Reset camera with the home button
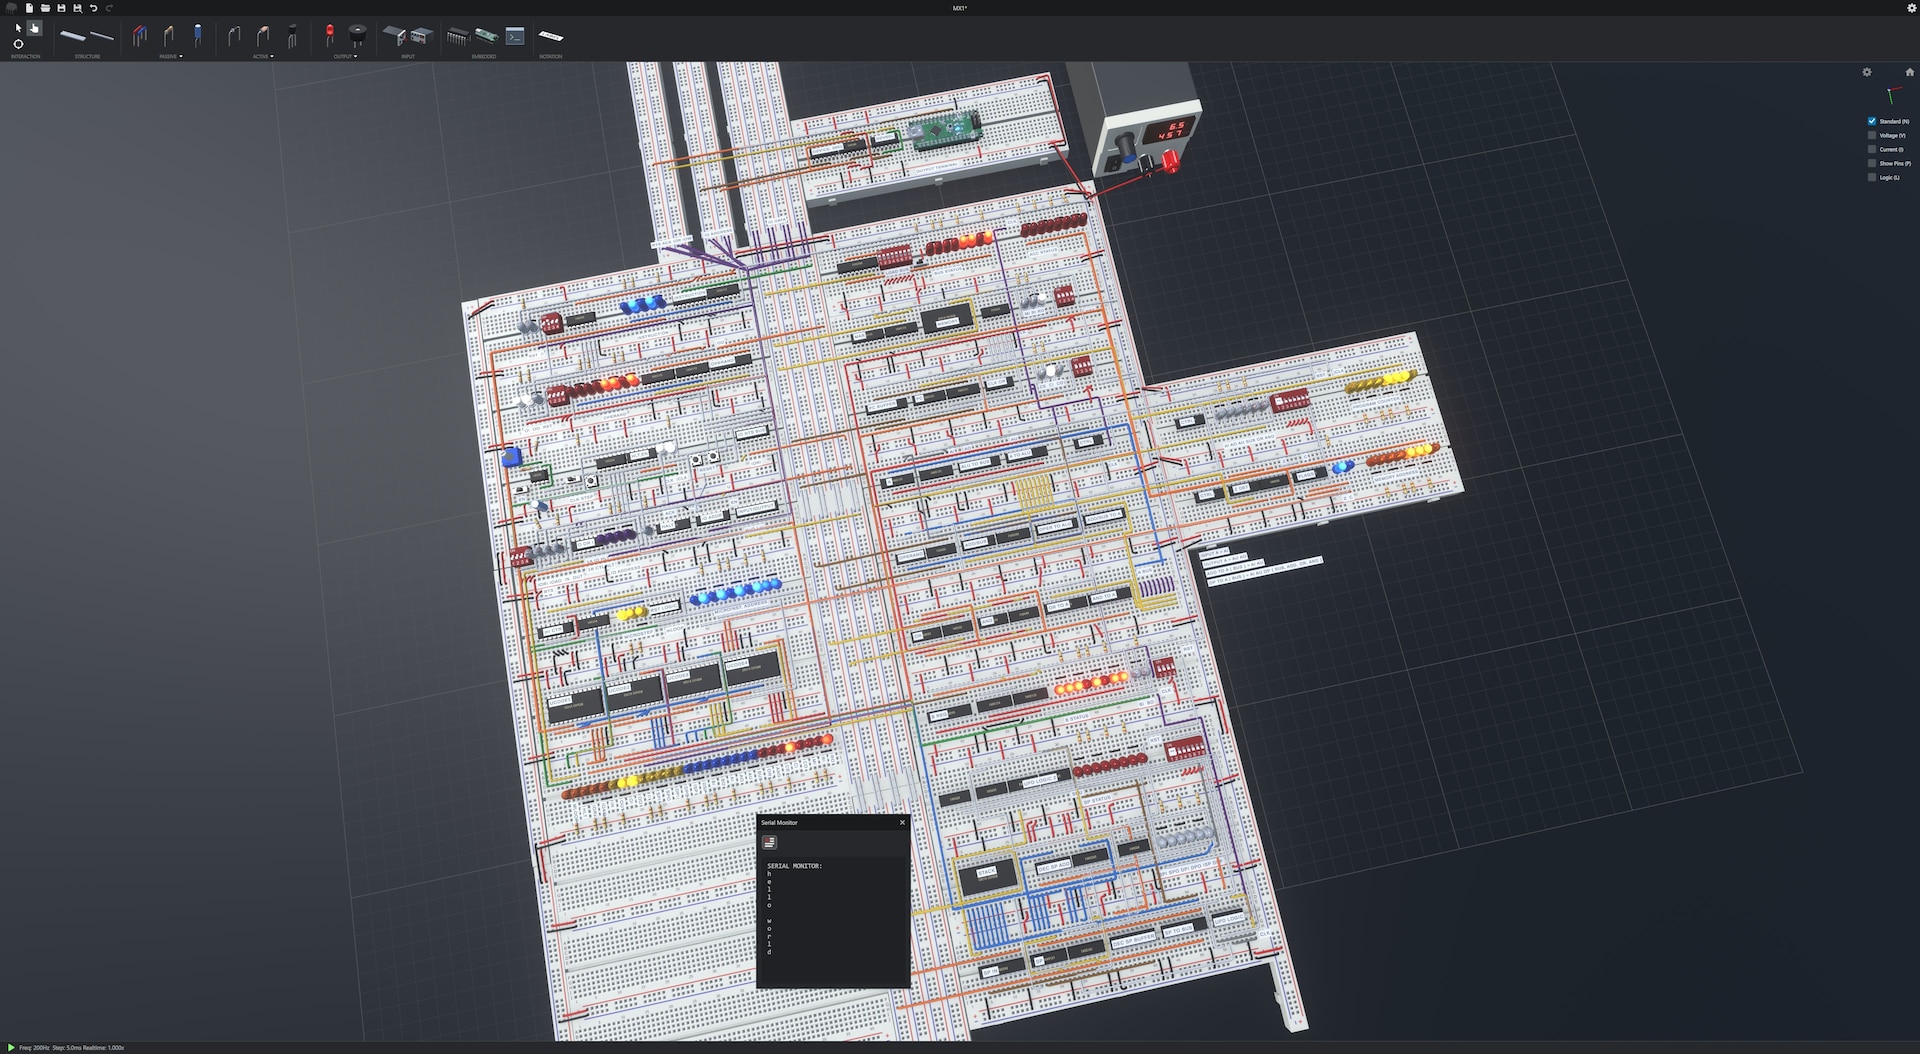 [1909, 72]
